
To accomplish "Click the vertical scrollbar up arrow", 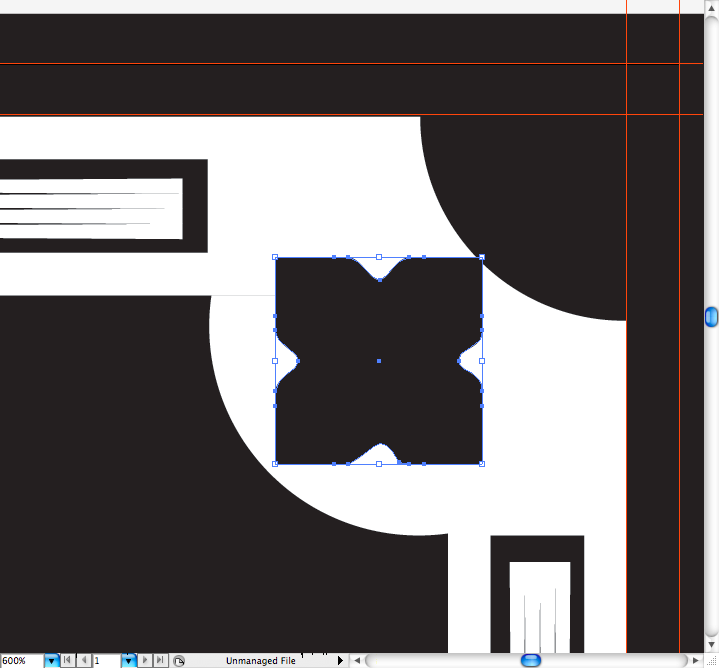I will pyautogui.click(x=711, y=8).
